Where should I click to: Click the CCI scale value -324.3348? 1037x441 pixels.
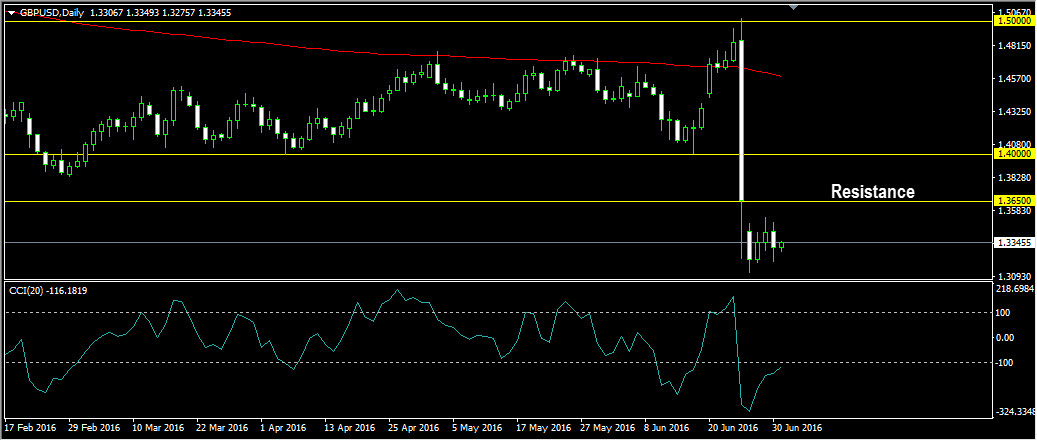pyautogui.click(x=1016, y=412)
